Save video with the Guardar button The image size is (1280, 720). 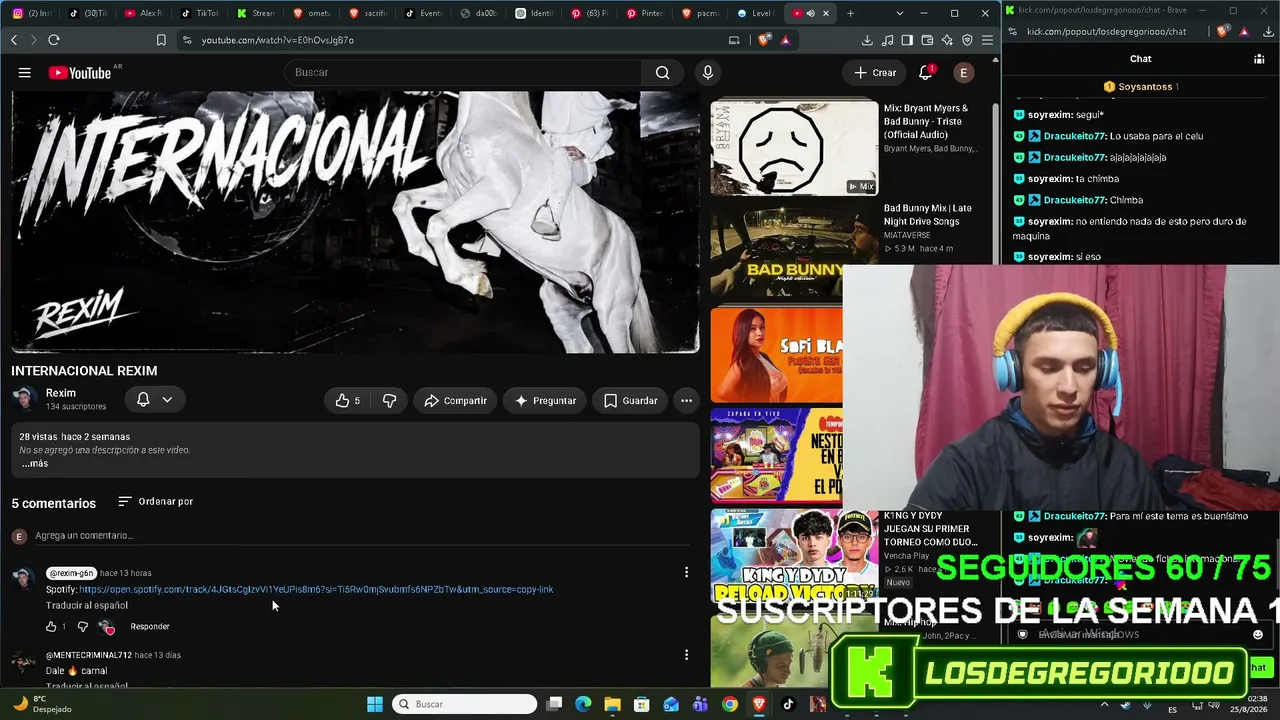pyautogui.click(x=630, y=400)
